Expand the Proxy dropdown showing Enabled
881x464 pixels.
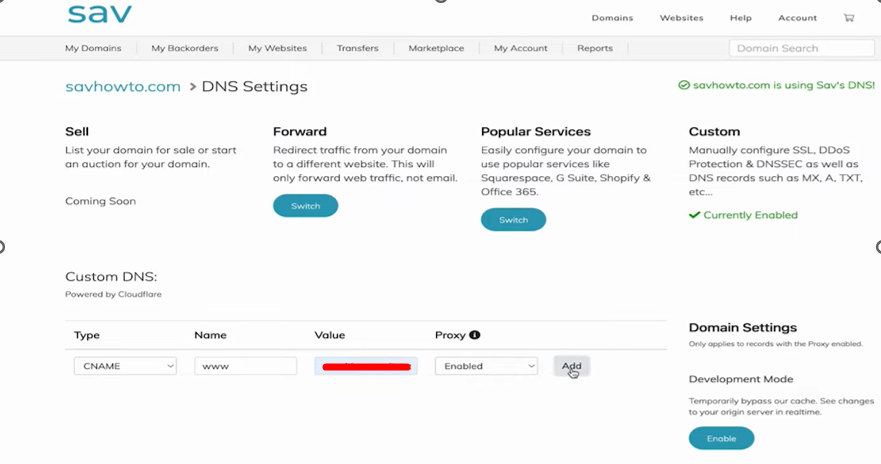[x=486, y=366]
